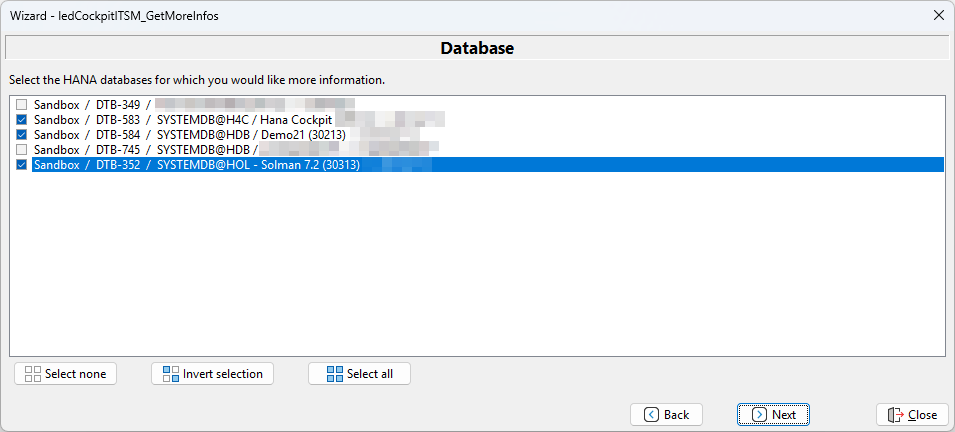Select the DTB-584 Demo21 (30213) row text
Viewport: 955px width, 432px height.
point(190,135)
